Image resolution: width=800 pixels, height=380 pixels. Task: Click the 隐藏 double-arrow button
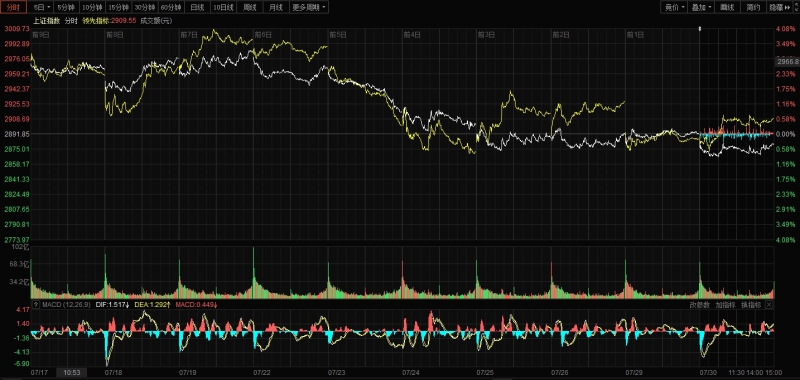click(779, 7)
